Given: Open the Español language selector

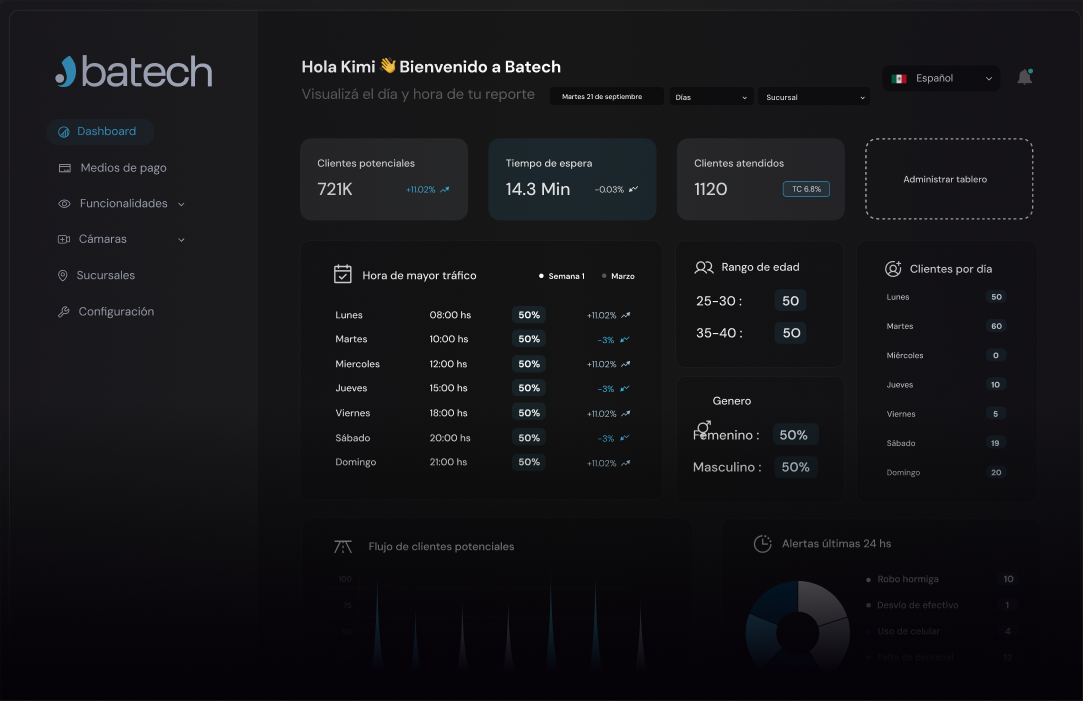Looking at the screenshot, I should point(940,77).
